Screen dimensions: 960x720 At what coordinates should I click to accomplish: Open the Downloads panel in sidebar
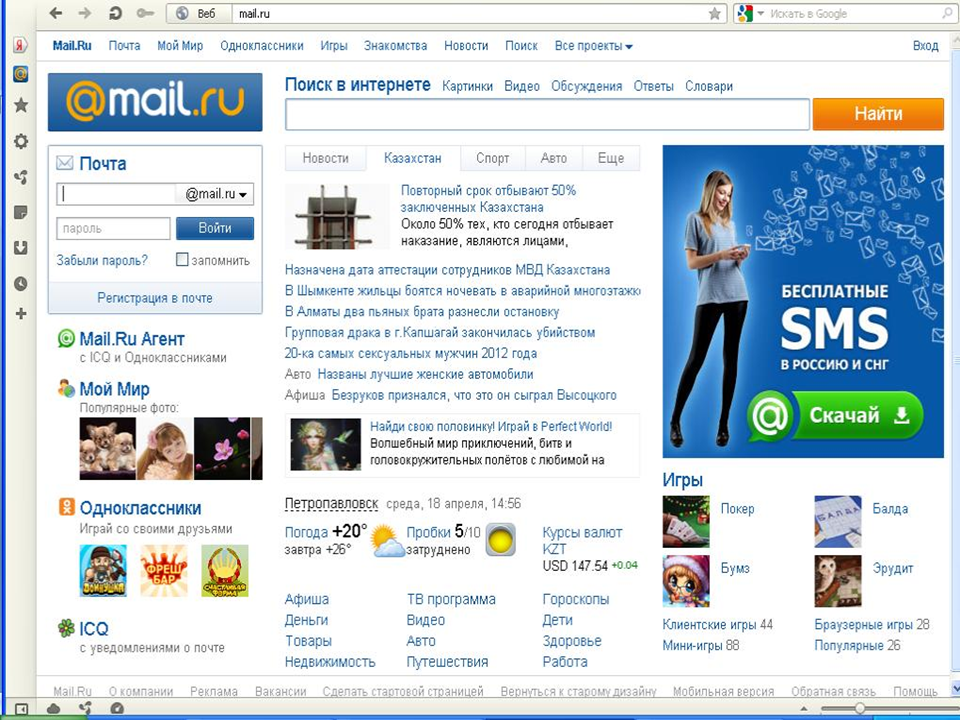[20, 248]
